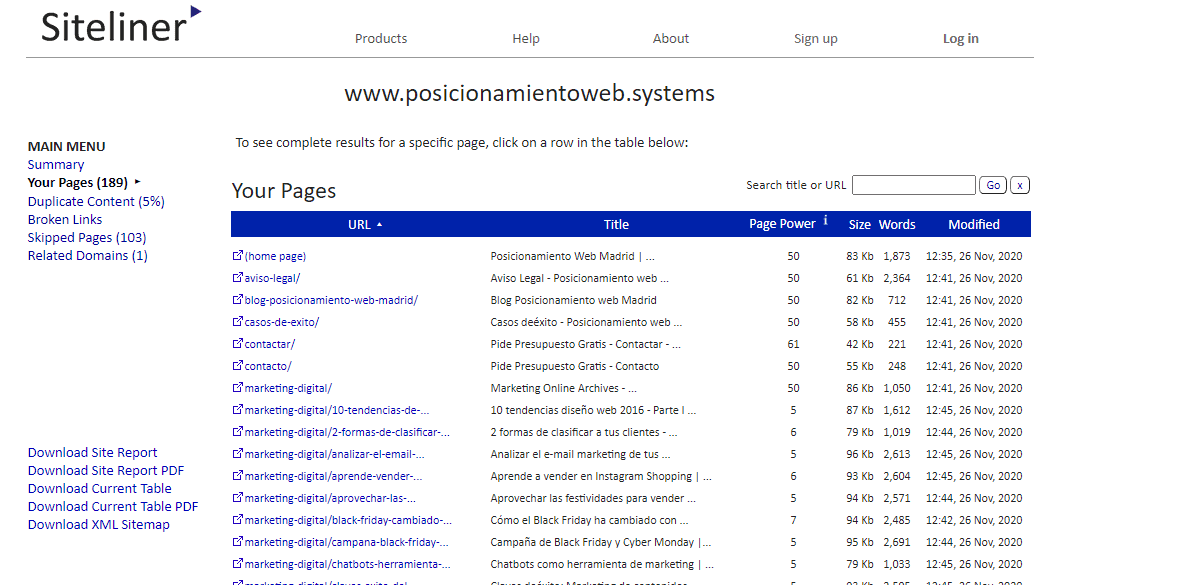This screenshot has height=585, width=1194.
Task: Open Skipped Pages (103)
Action: tap(87, 238)
